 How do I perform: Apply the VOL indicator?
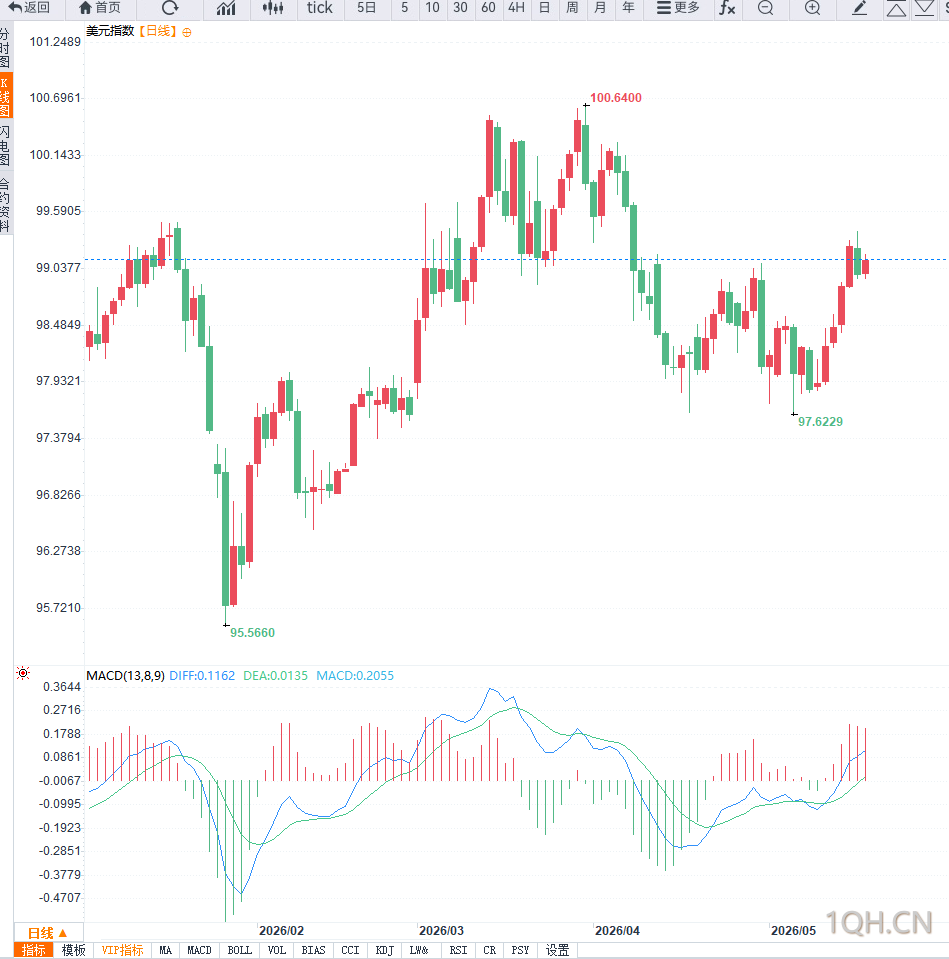pyautogui.click(x=277, y=950)
